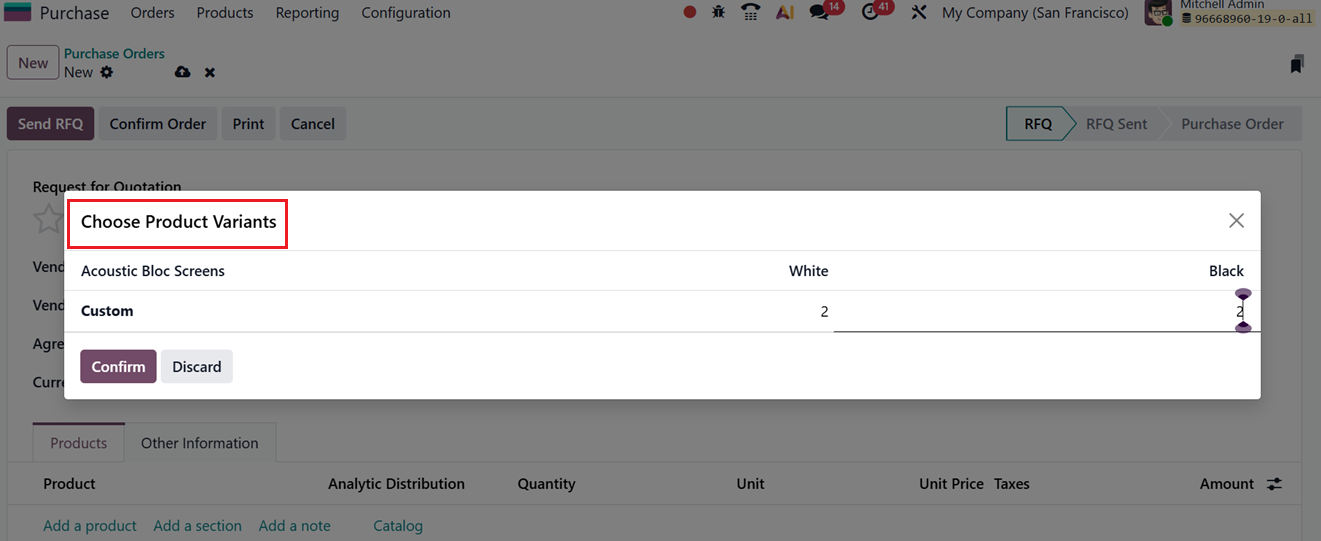1321x541 pixels.
Task: Open the chat conversations icon
Action: point(820,13)
